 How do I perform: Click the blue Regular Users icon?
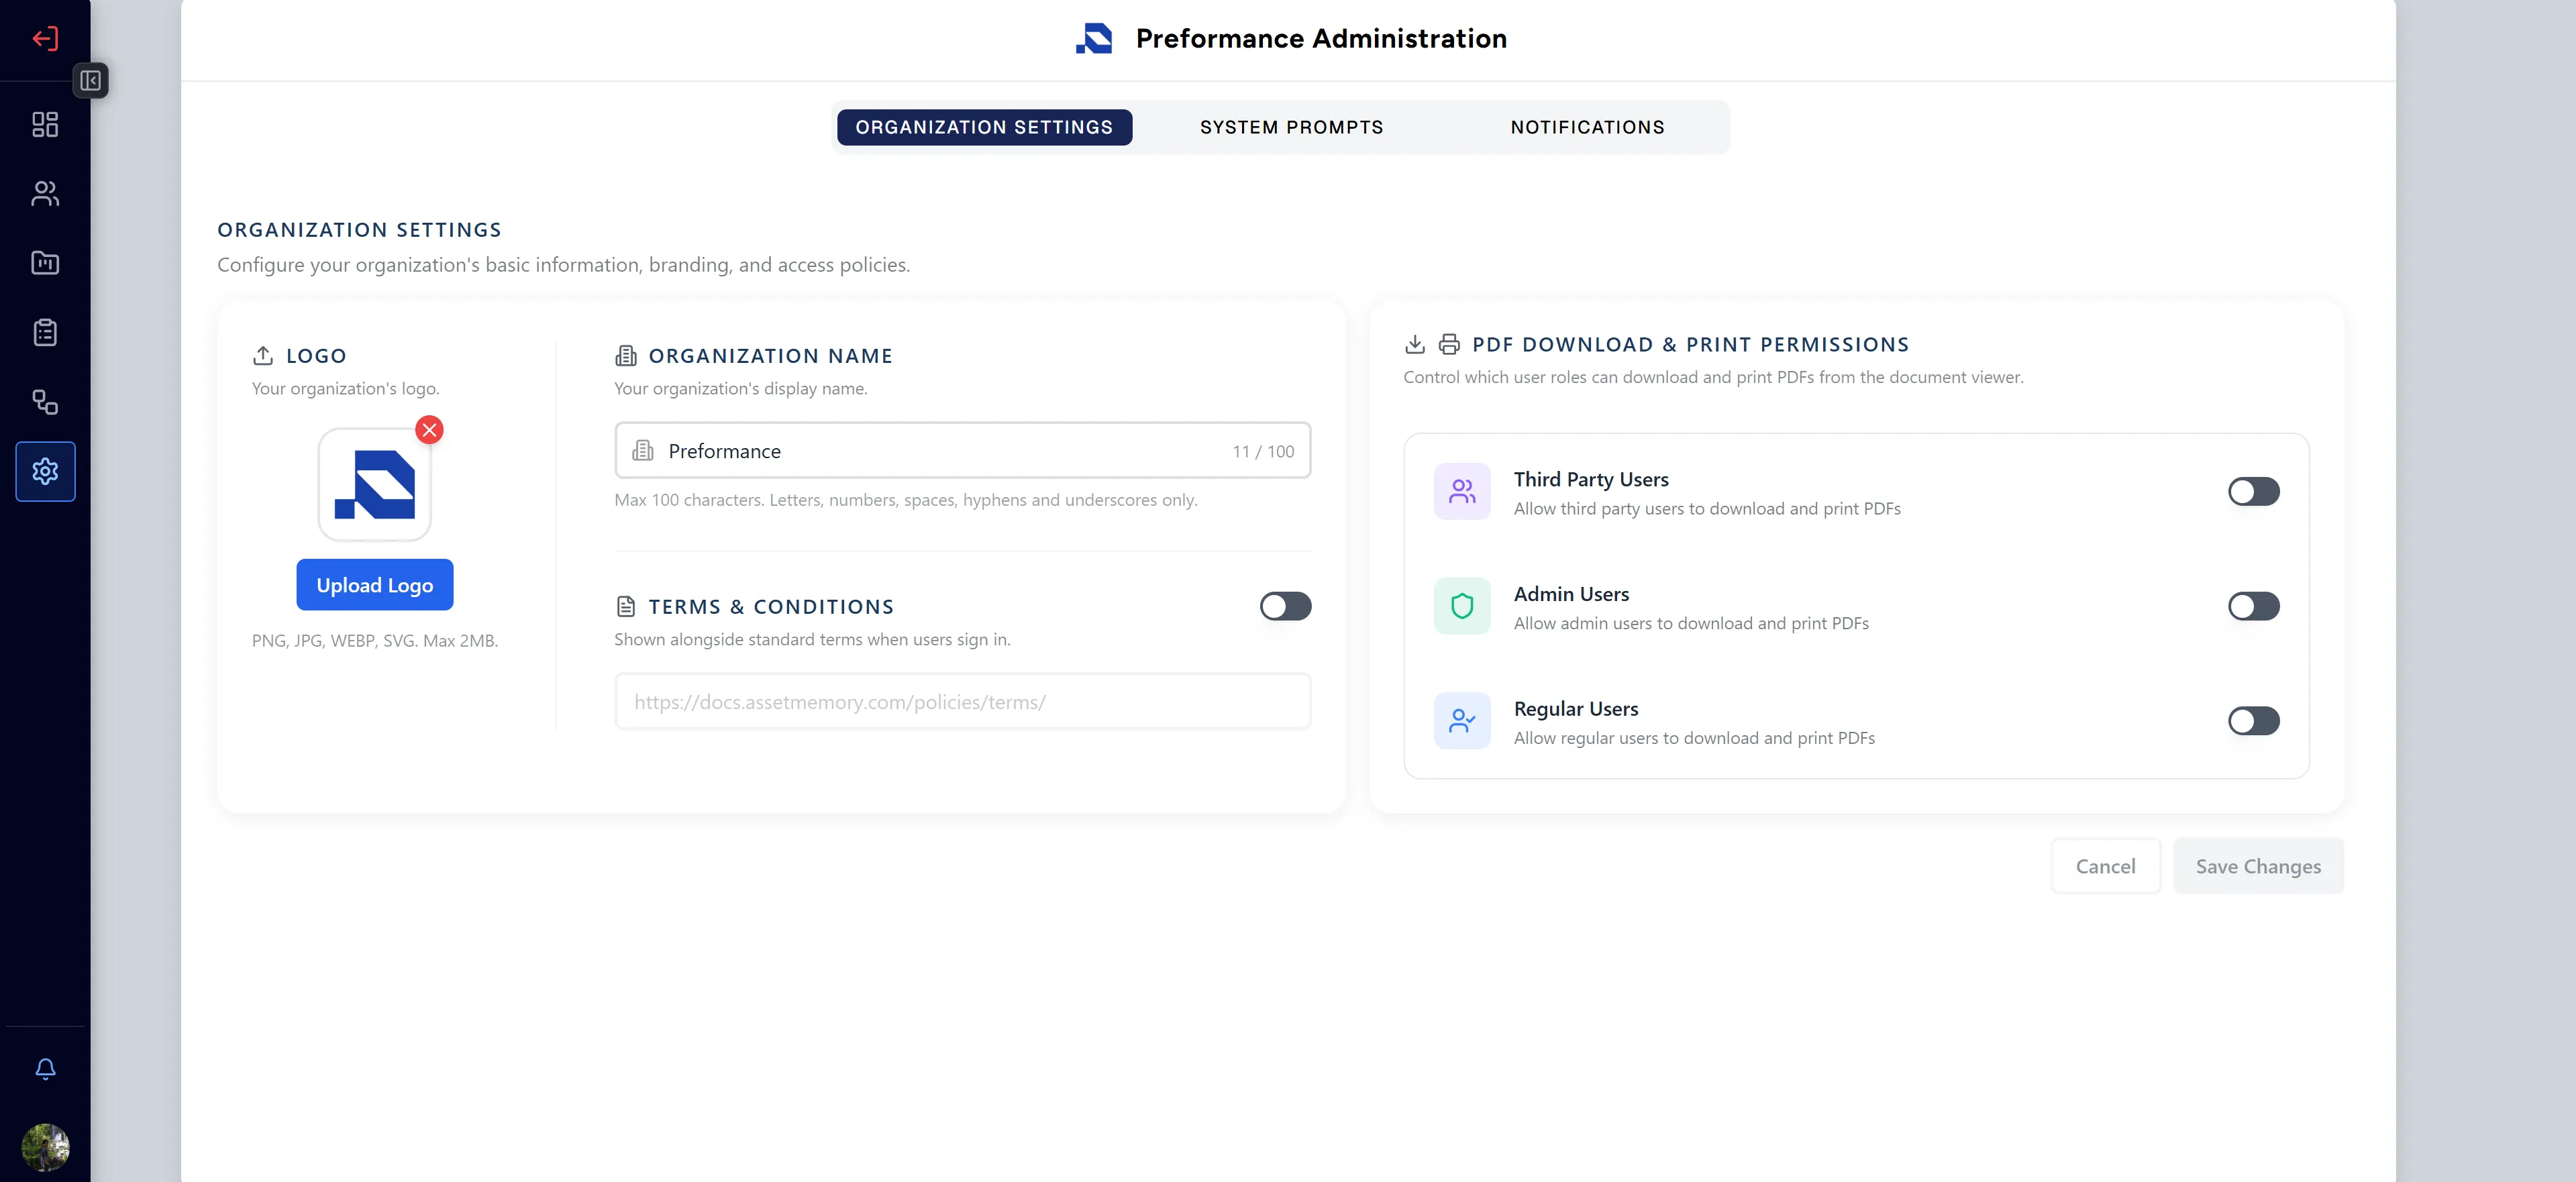click(x=1462, y=721)
